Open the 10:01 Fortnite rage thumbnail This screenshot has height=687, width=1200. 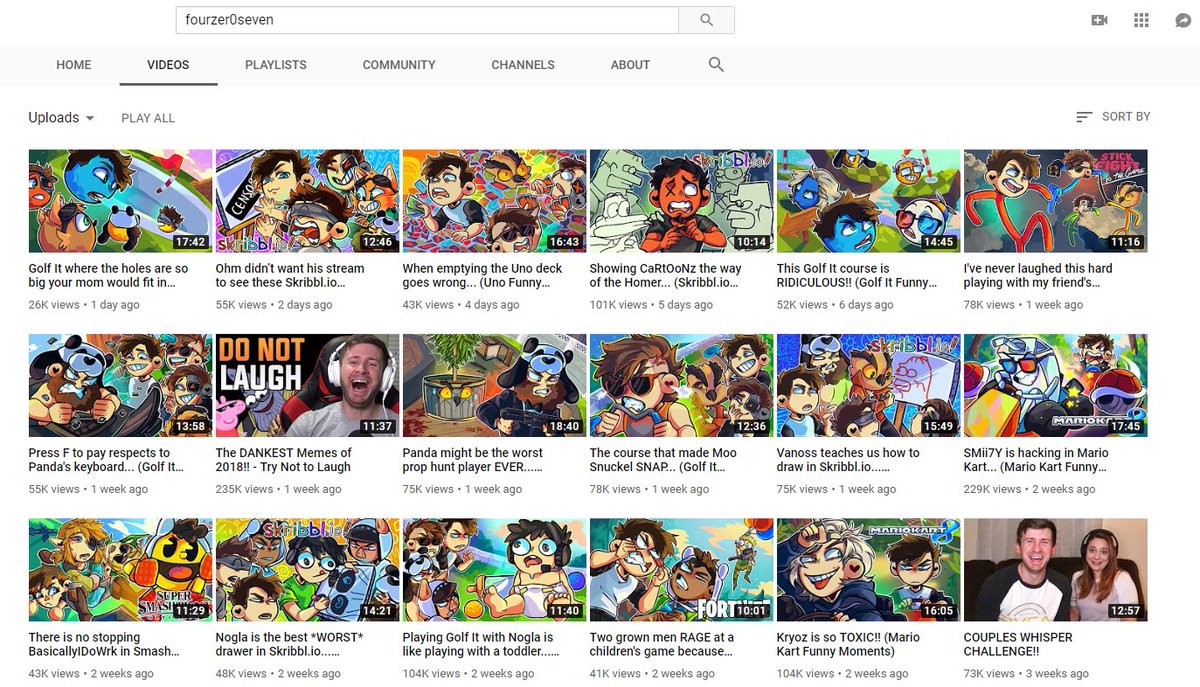tap(681, 570)
